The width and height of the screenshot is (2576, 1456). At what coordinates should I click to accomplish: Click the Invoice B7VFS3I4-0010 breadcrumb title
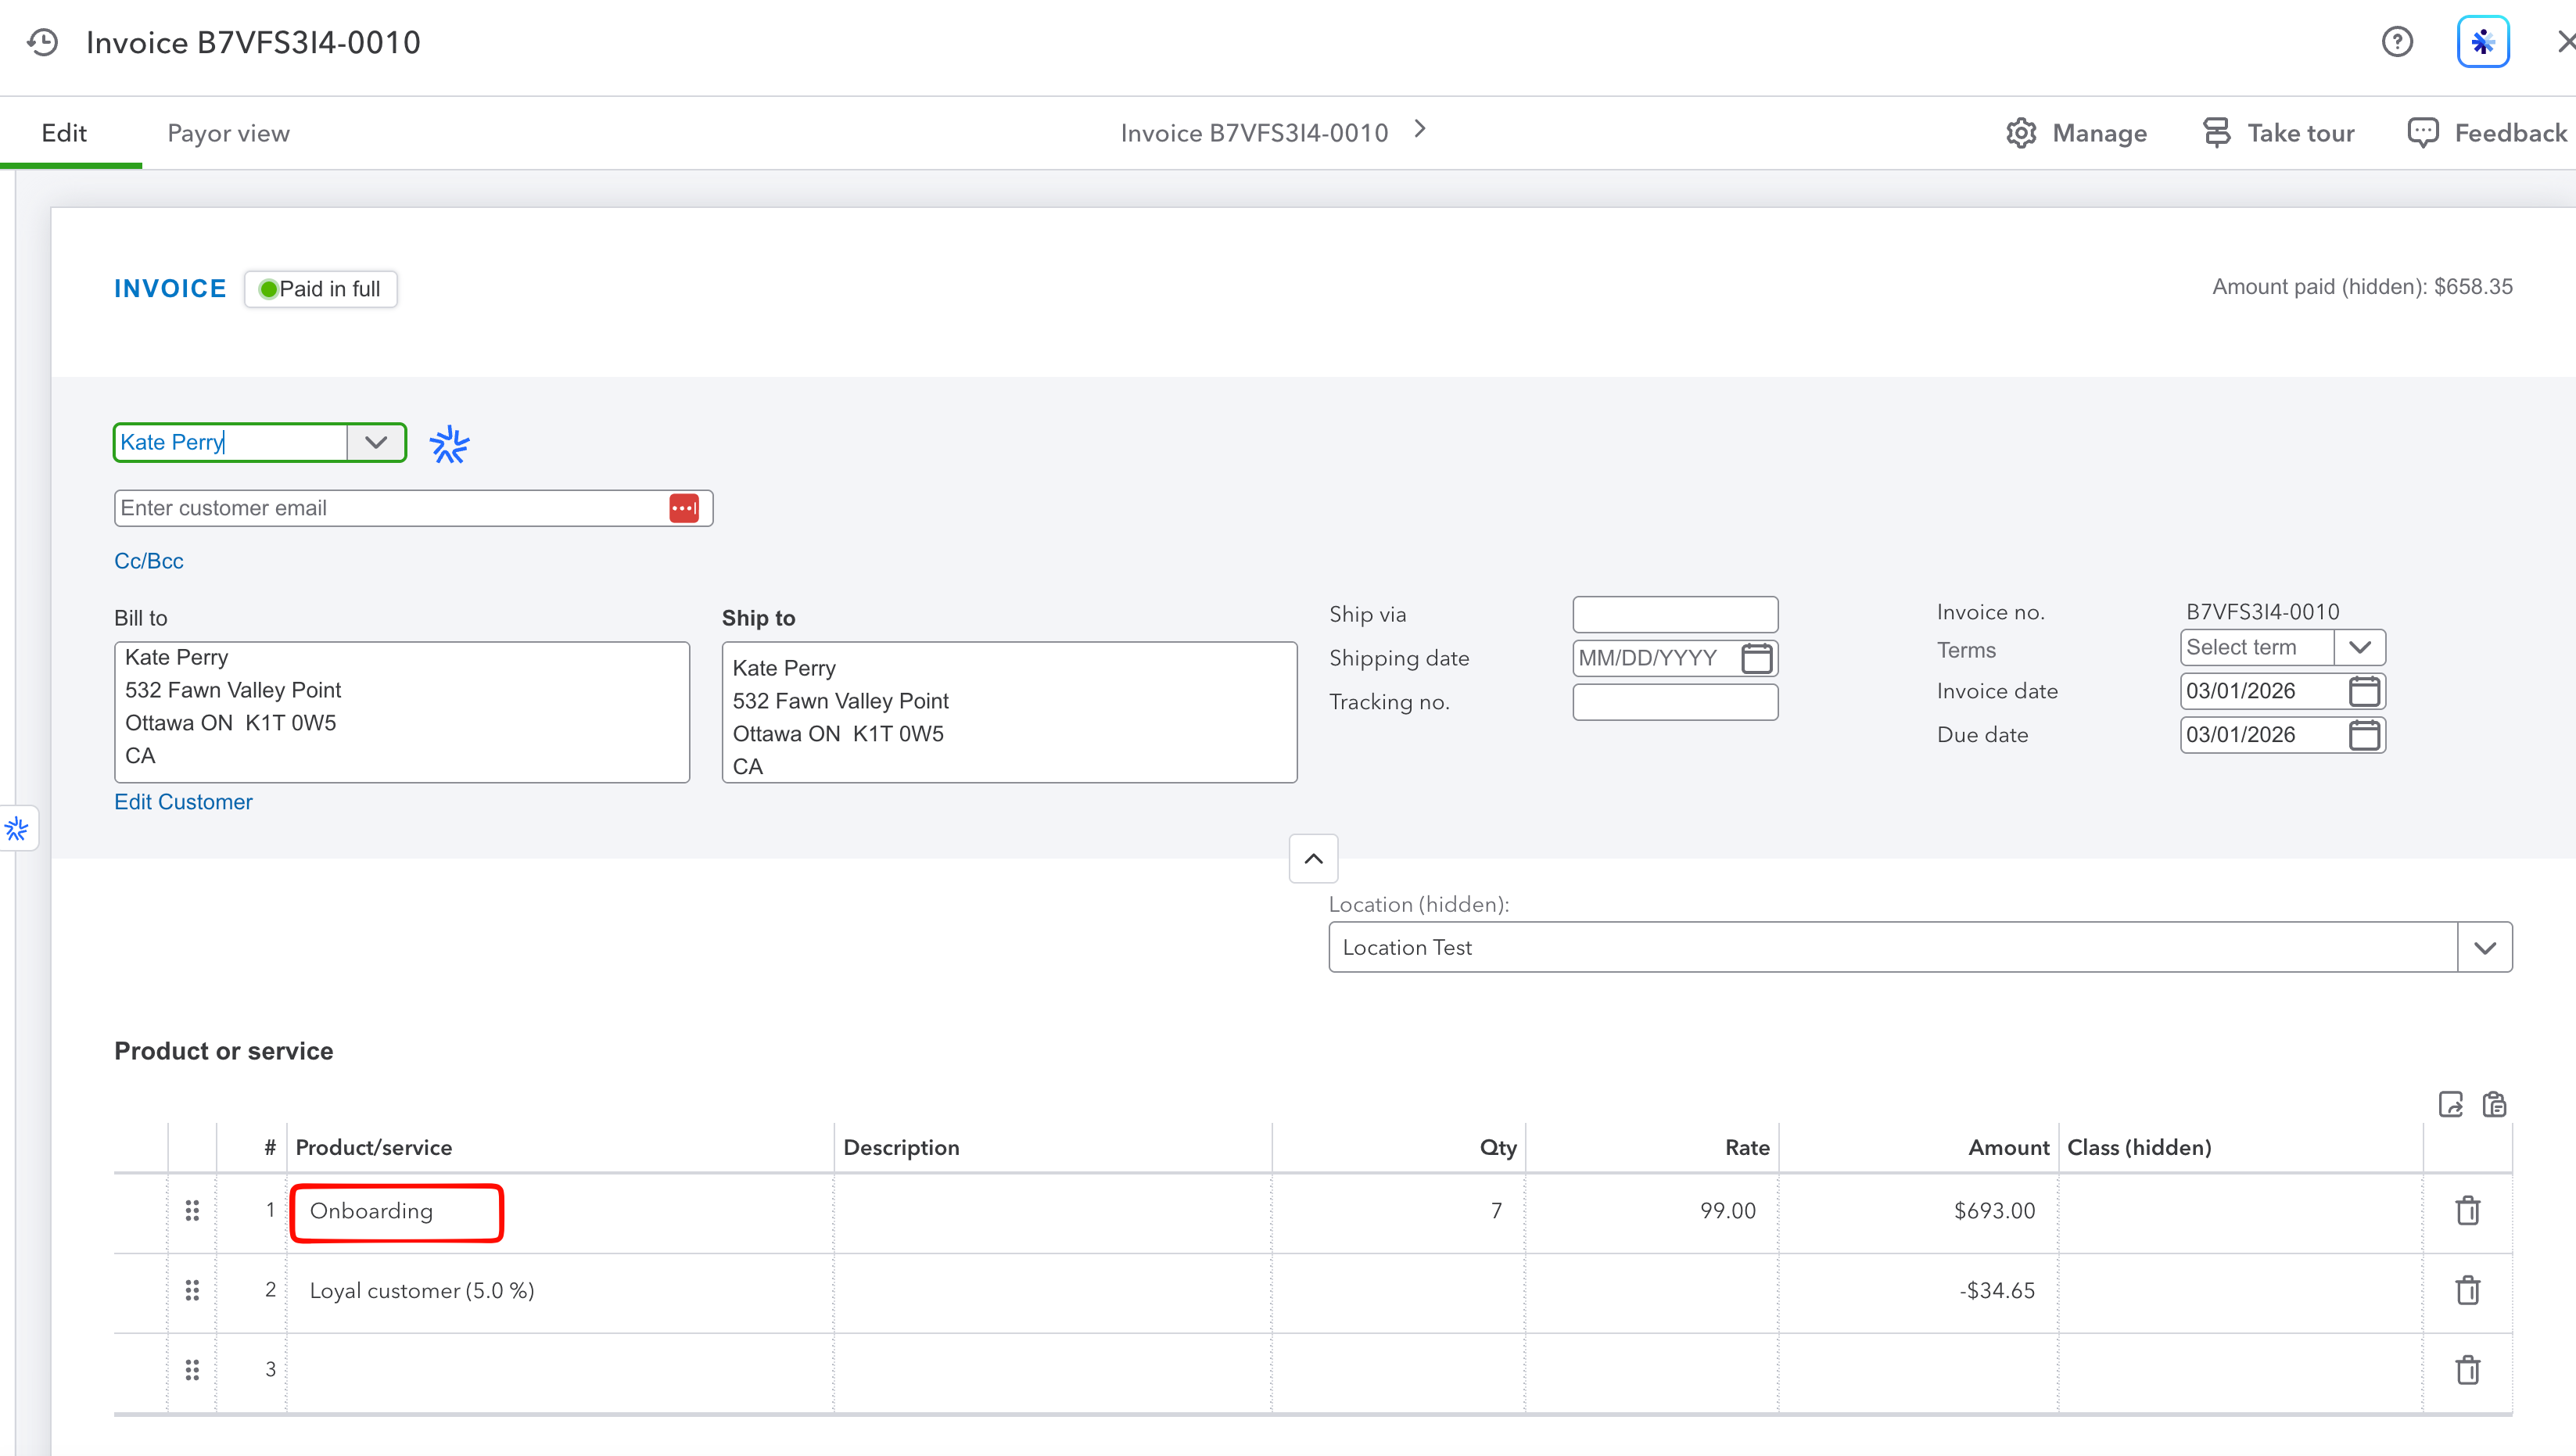(1254, 133)
